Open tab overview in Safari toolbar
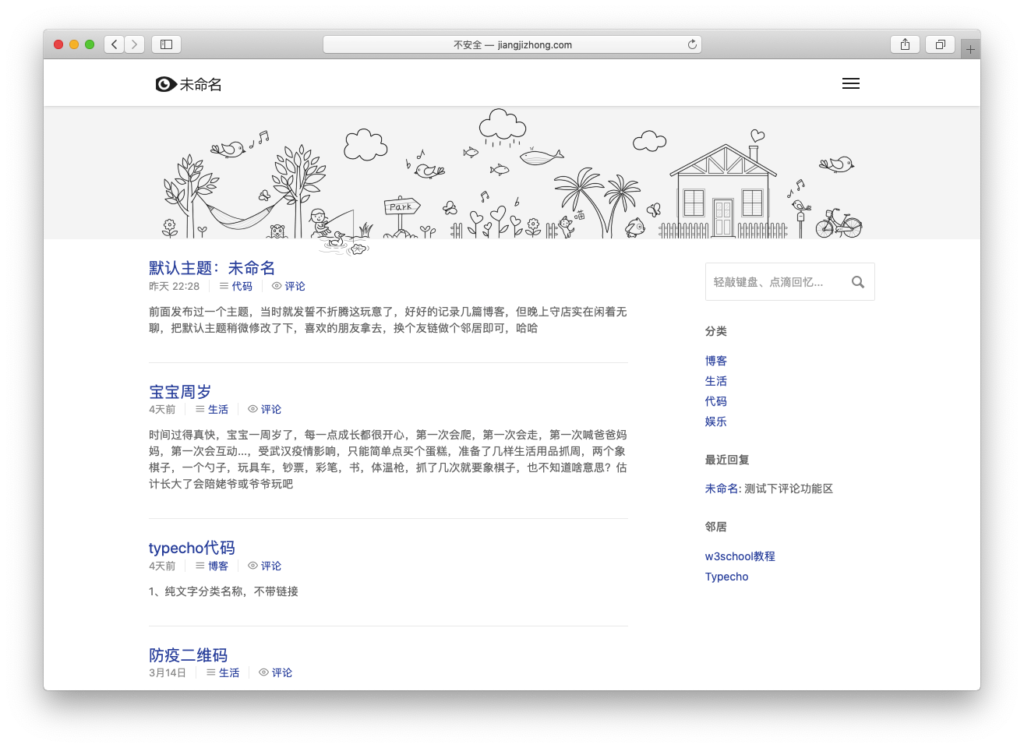The image size is (1024, 748). point(939,44)
